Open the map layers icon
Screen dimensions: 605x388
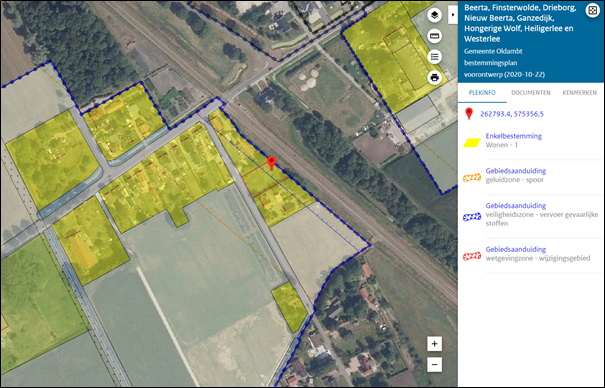coord(434,15)
